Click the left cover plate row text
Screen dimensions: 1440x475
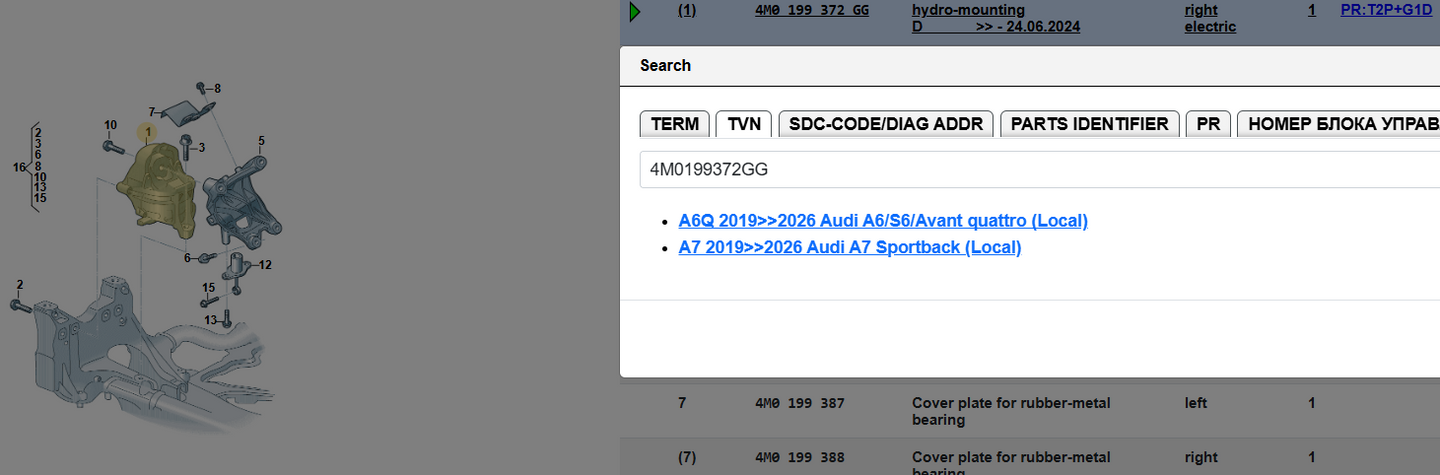click(1011, 411)
